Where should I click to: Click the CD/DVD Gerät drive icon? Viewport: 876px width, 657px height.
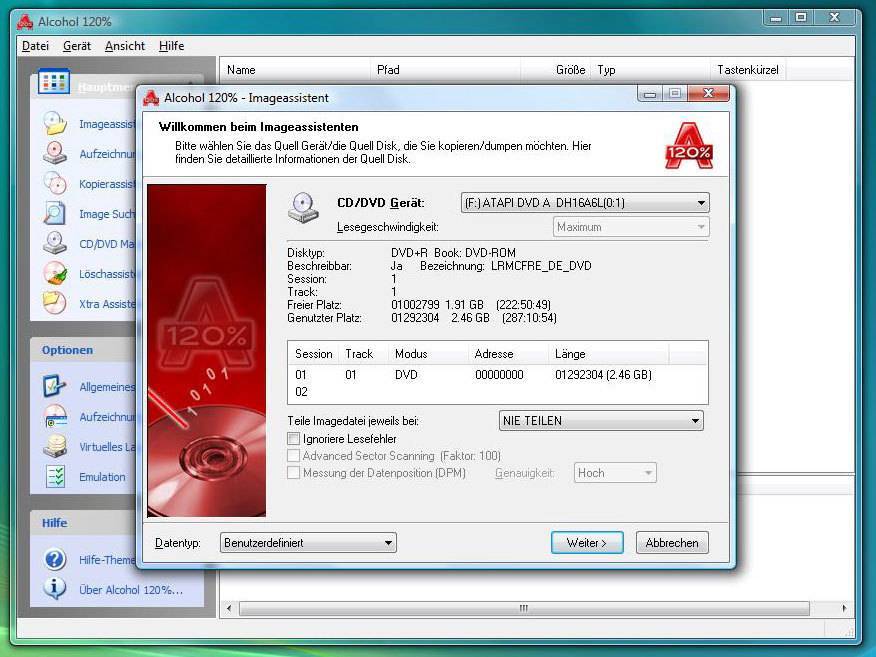pos(303,208)
